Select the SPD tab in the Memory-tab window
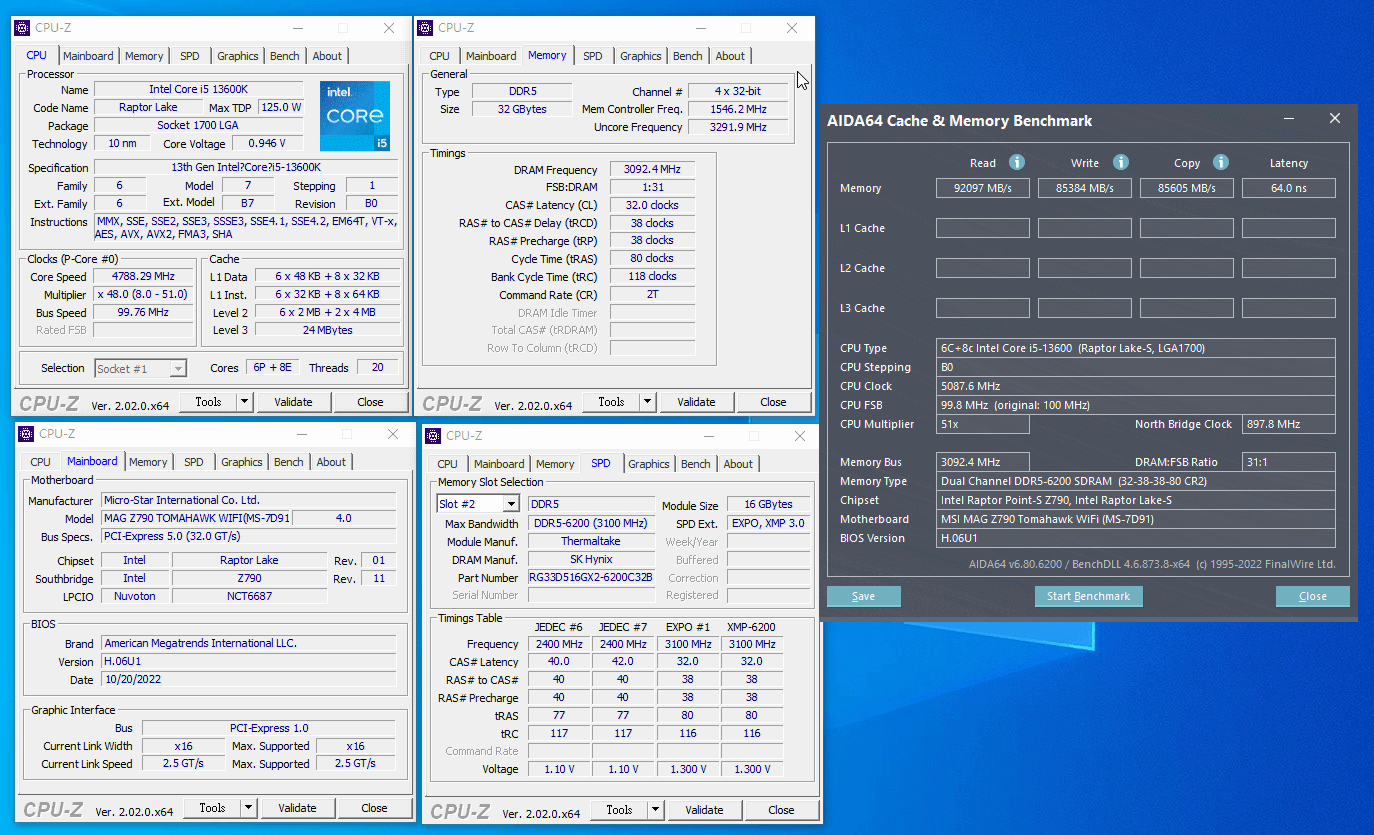1374x835 pixels. [593, 56]
